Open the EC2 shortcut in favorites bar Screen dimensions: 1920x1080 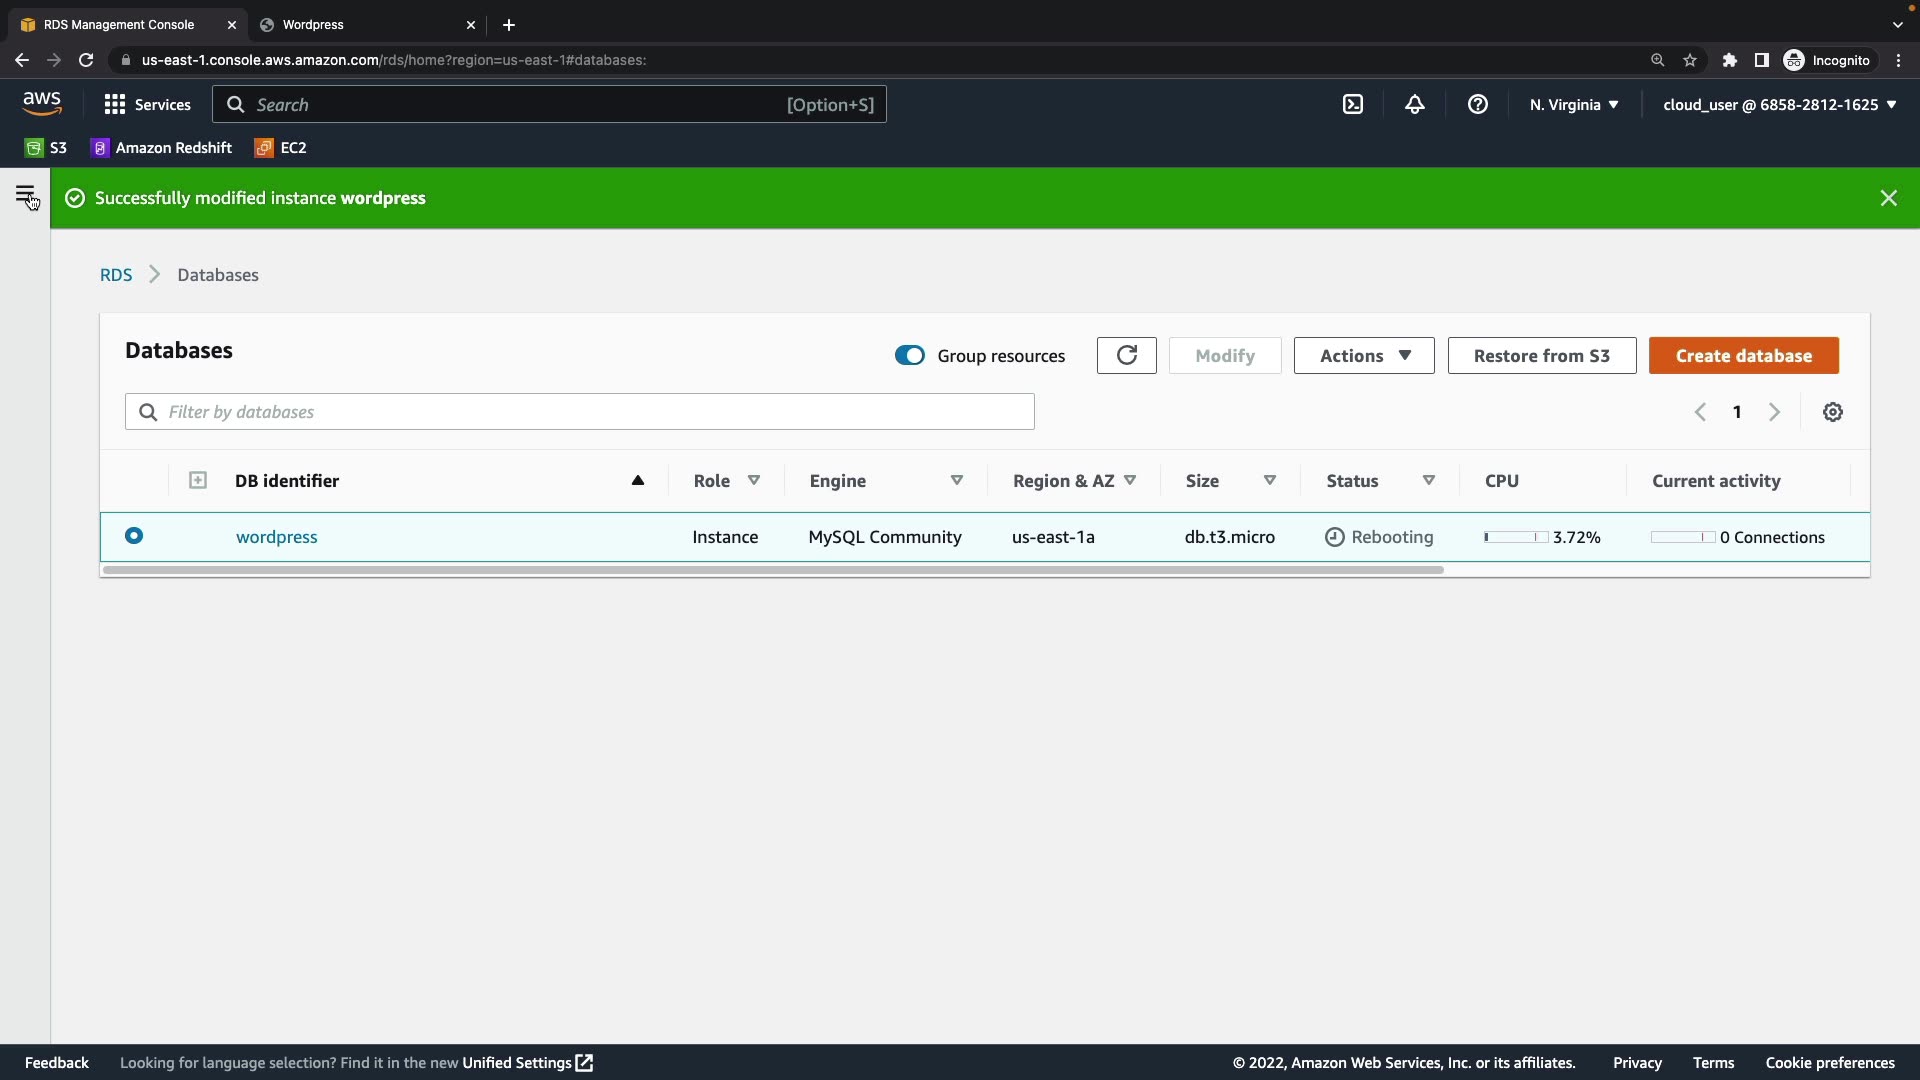(x=281, y=147)
